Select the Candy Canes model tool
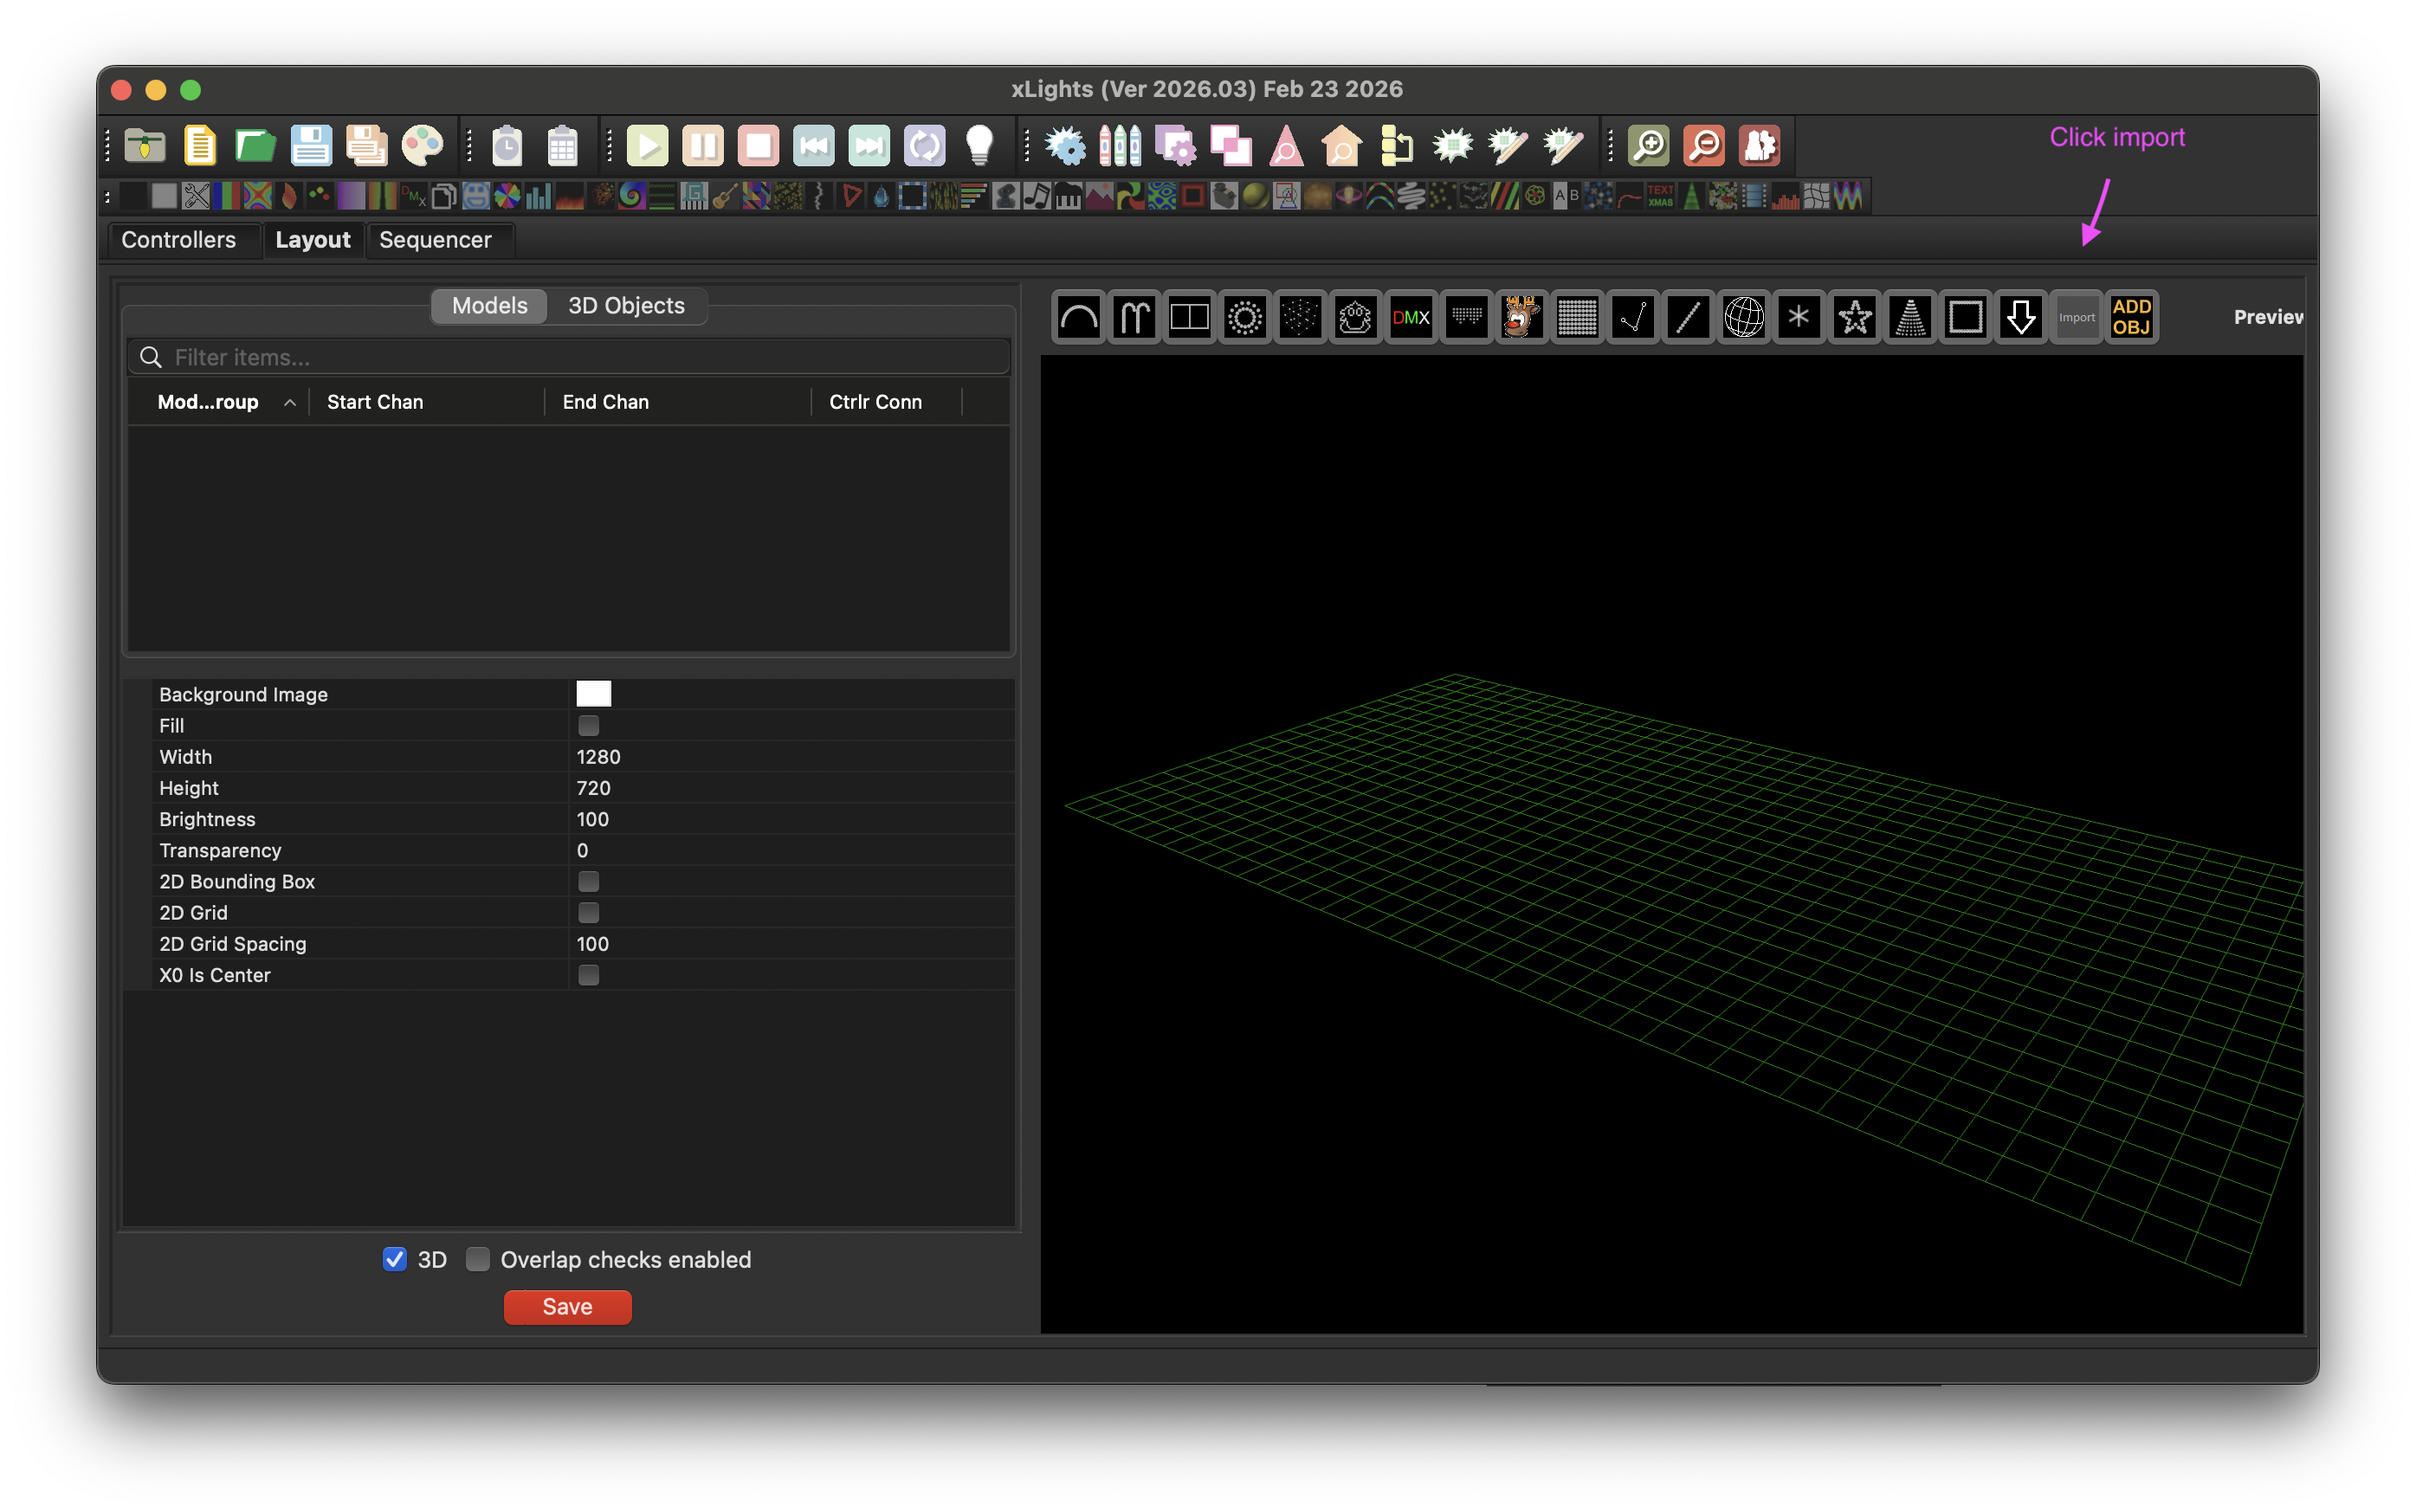Image resolution: width=2416 pixels, height=1512 pixels. click(x=1134, y=318)
